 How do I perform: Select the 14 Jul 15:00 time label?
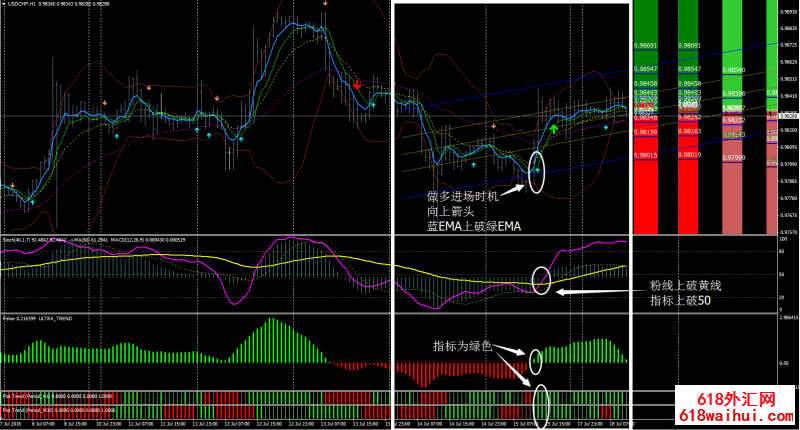(462, 424)
